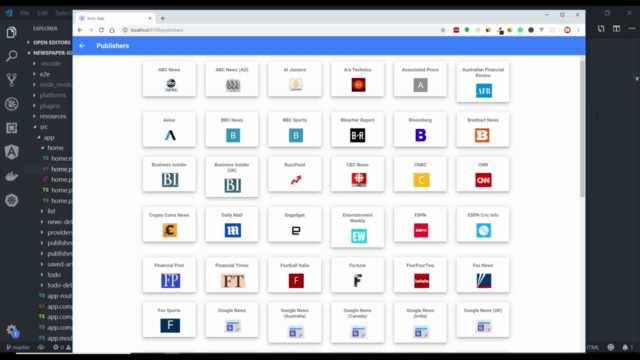Open the BBC News card
Viewport: 640px width, 360px height.
click(232, 129)
